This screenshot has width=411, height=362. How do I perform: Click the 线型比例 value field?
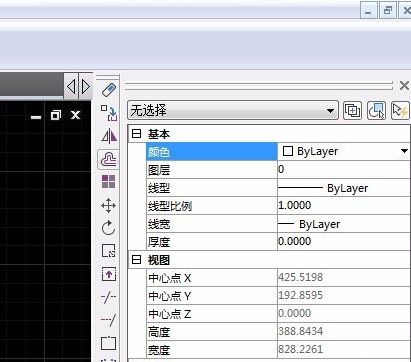click(x=343, y=205)
